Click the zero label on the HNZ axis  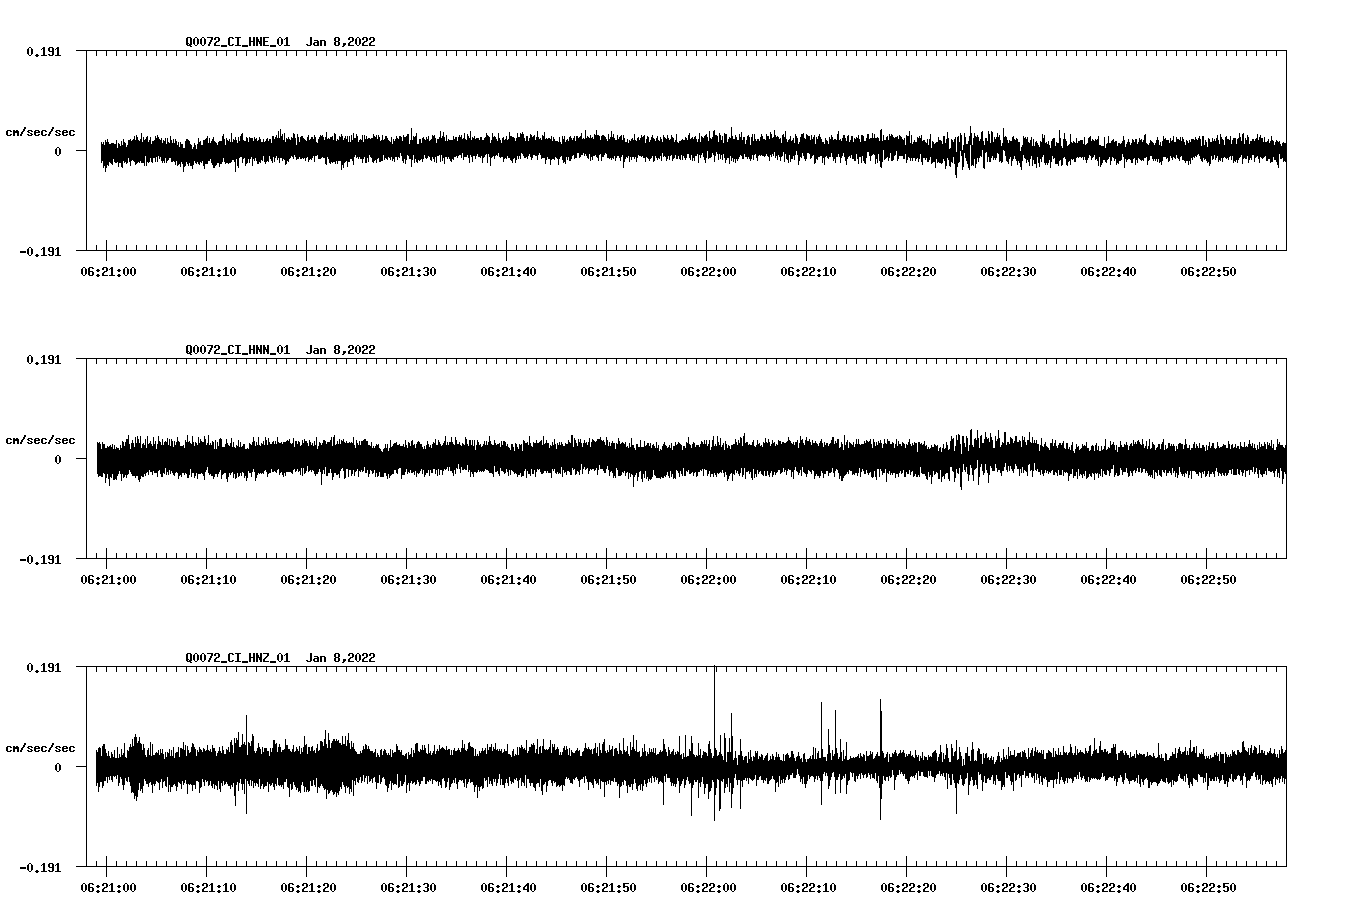[x=58, y=767]
